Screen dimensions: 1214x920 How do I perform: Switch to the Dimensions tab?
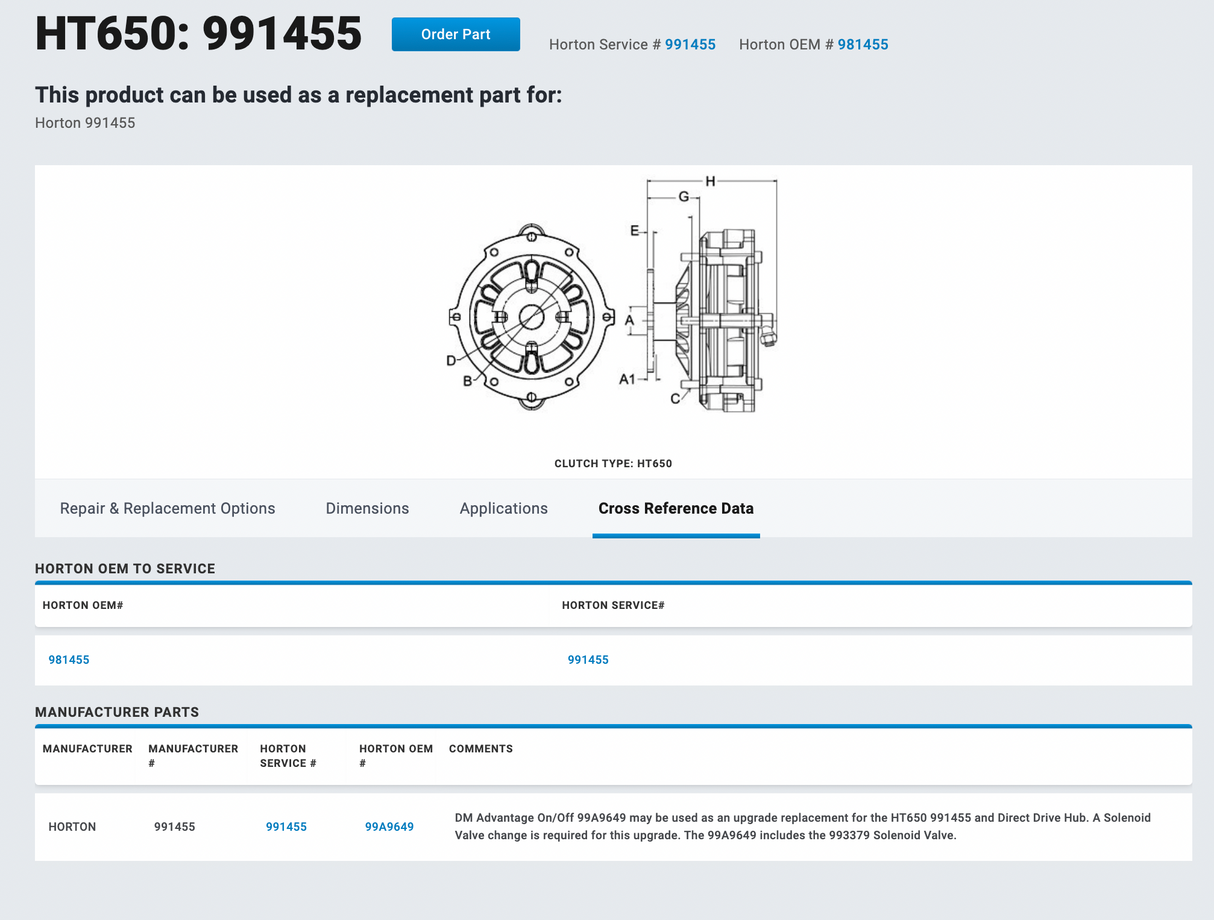tap(367, 508)
